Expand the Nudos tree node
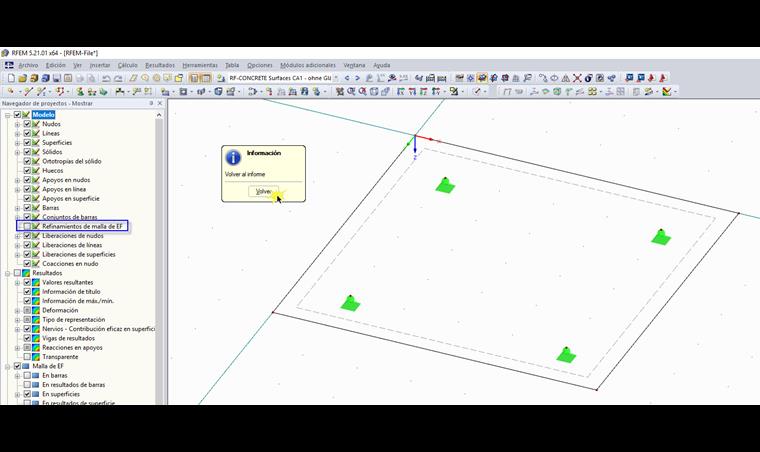This screenshot has width=760, height=452. (x=17, y=124)
